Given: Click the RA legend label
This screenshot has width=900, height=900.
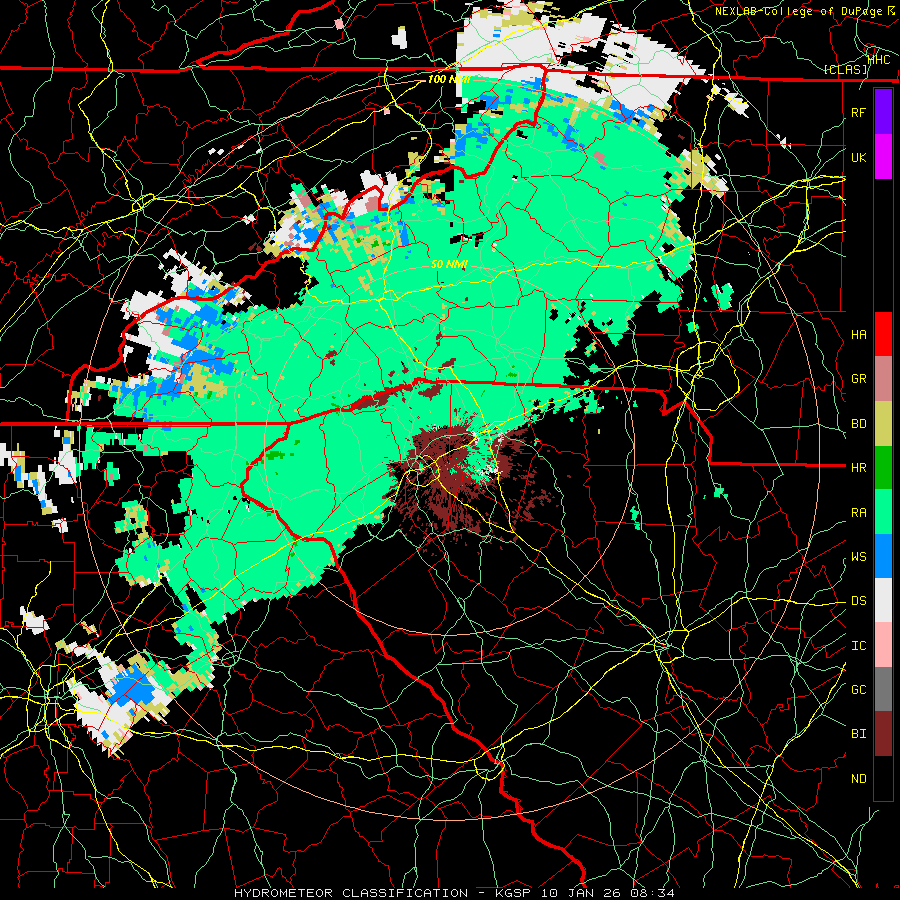Looking at the screenshot, I should 859,513.
